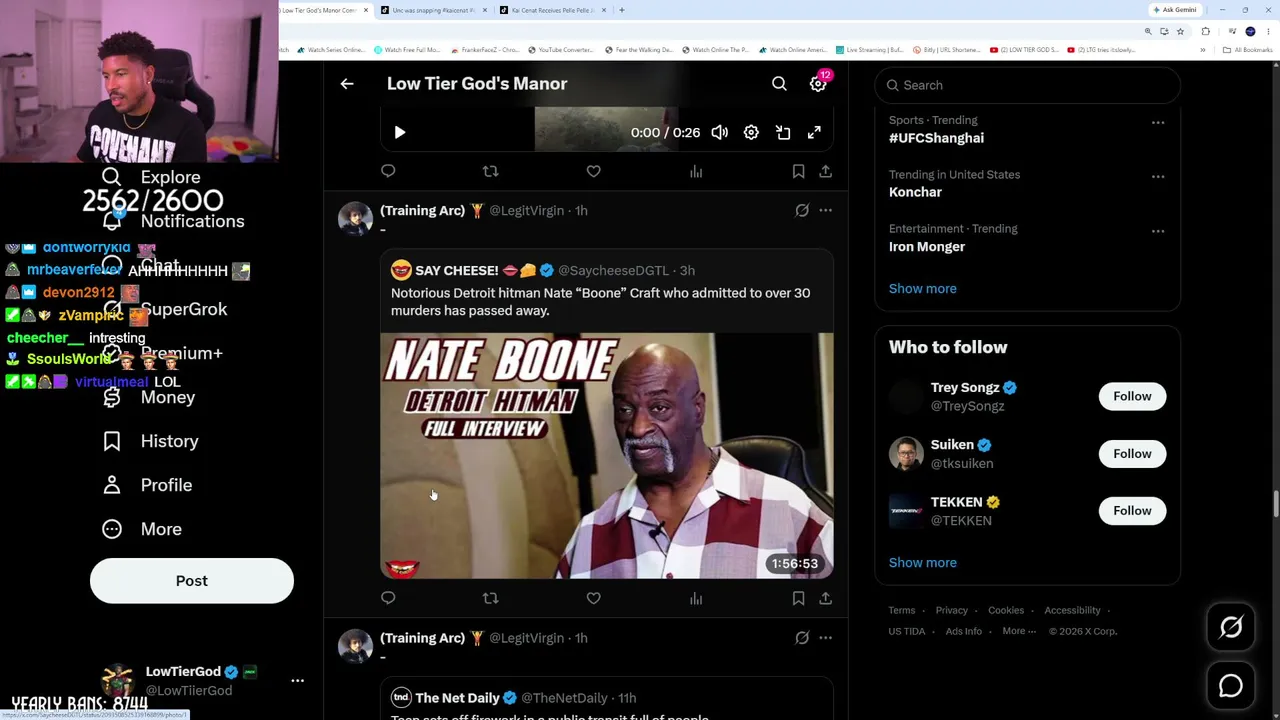Show more trending topics
The width and height of the screenshot is (1280, 720).
[x=922, y=289]
